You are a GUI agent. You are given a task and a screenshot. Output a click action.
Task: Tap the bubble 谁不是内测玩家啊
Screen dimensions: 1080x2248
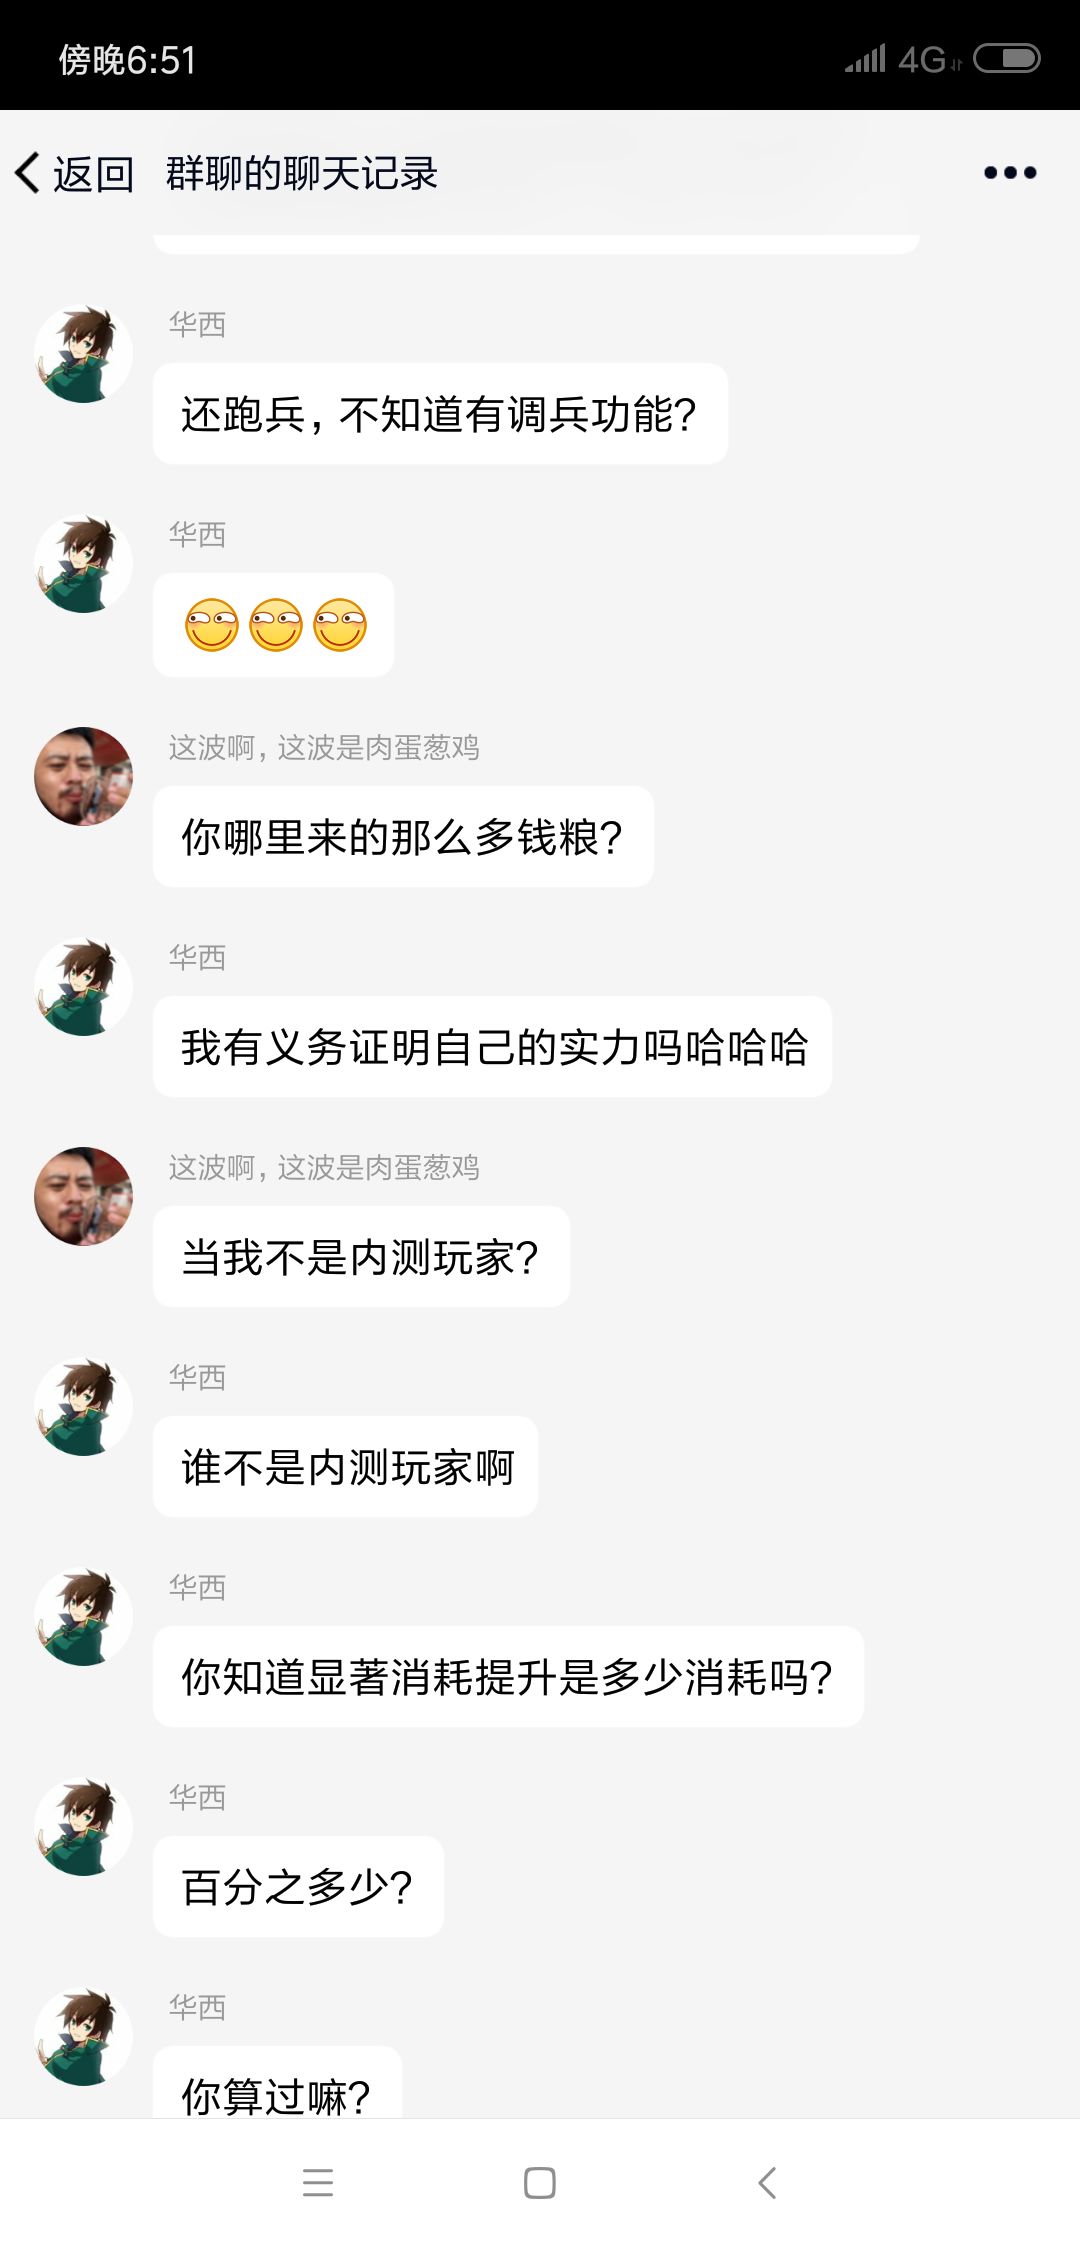click(346, 1467)
